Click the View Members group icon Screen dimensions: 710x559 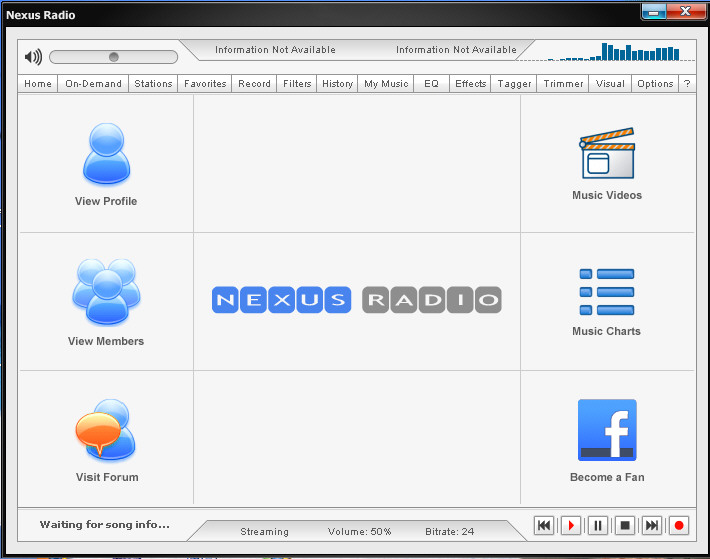coord(106,292)
